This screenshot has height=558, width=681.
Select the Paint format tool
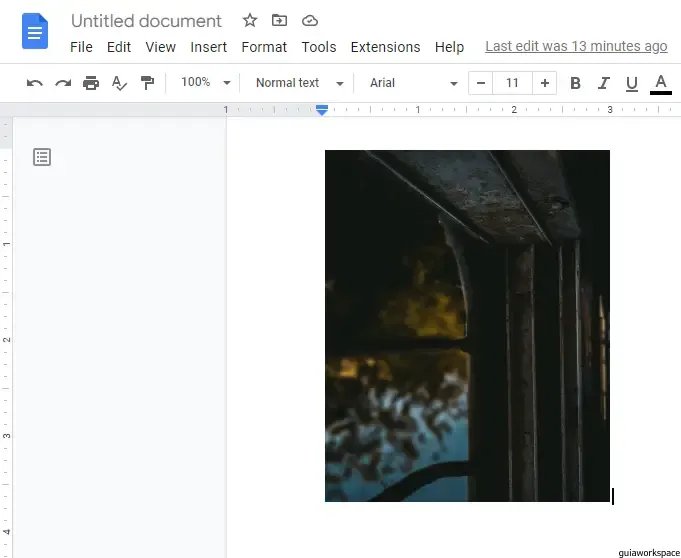click(147, 83)
